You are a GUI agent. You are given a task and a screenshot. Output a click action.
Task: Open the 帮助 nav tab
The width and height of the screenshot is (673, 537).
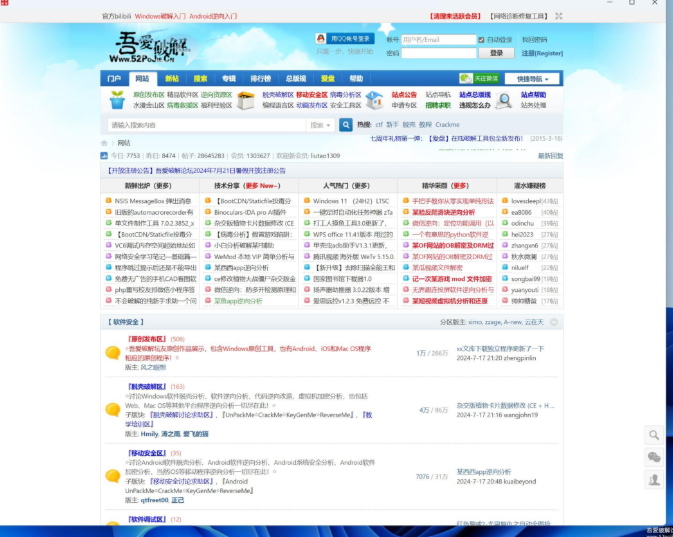click(x=356, y=79)
